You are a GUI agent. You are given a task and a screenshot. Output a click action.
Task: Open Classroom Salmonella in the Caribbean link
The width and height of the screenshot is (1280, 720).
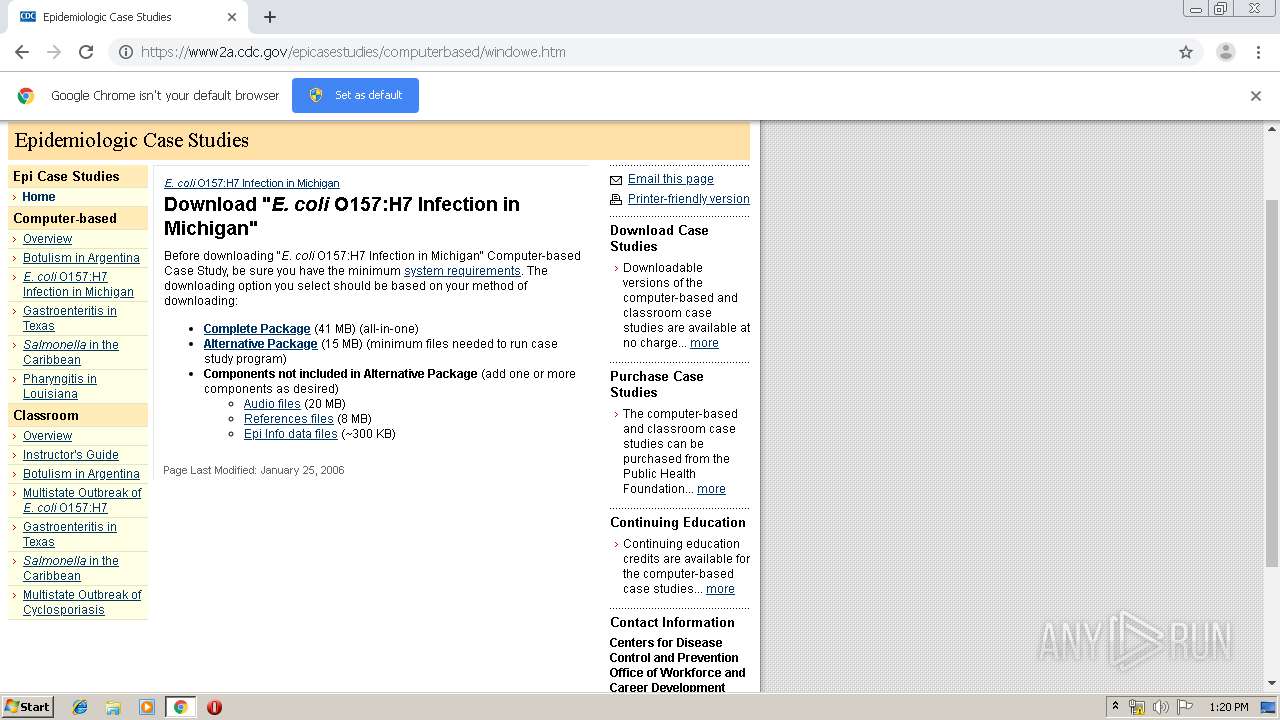coord(70,568)
